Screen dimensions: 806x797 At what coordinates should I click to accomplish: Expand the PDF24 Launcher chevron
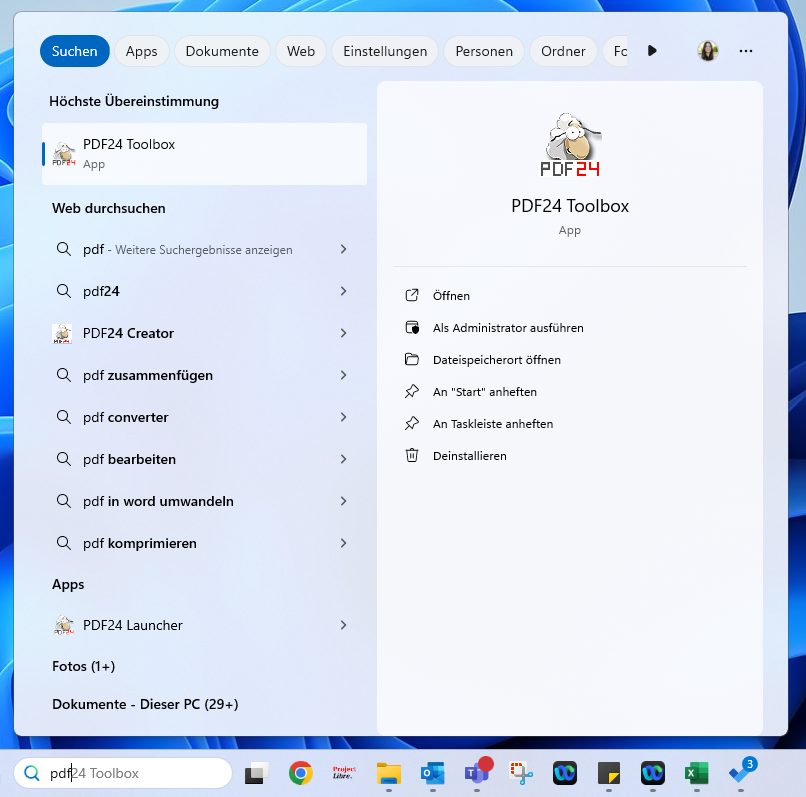tap(343, 625)
